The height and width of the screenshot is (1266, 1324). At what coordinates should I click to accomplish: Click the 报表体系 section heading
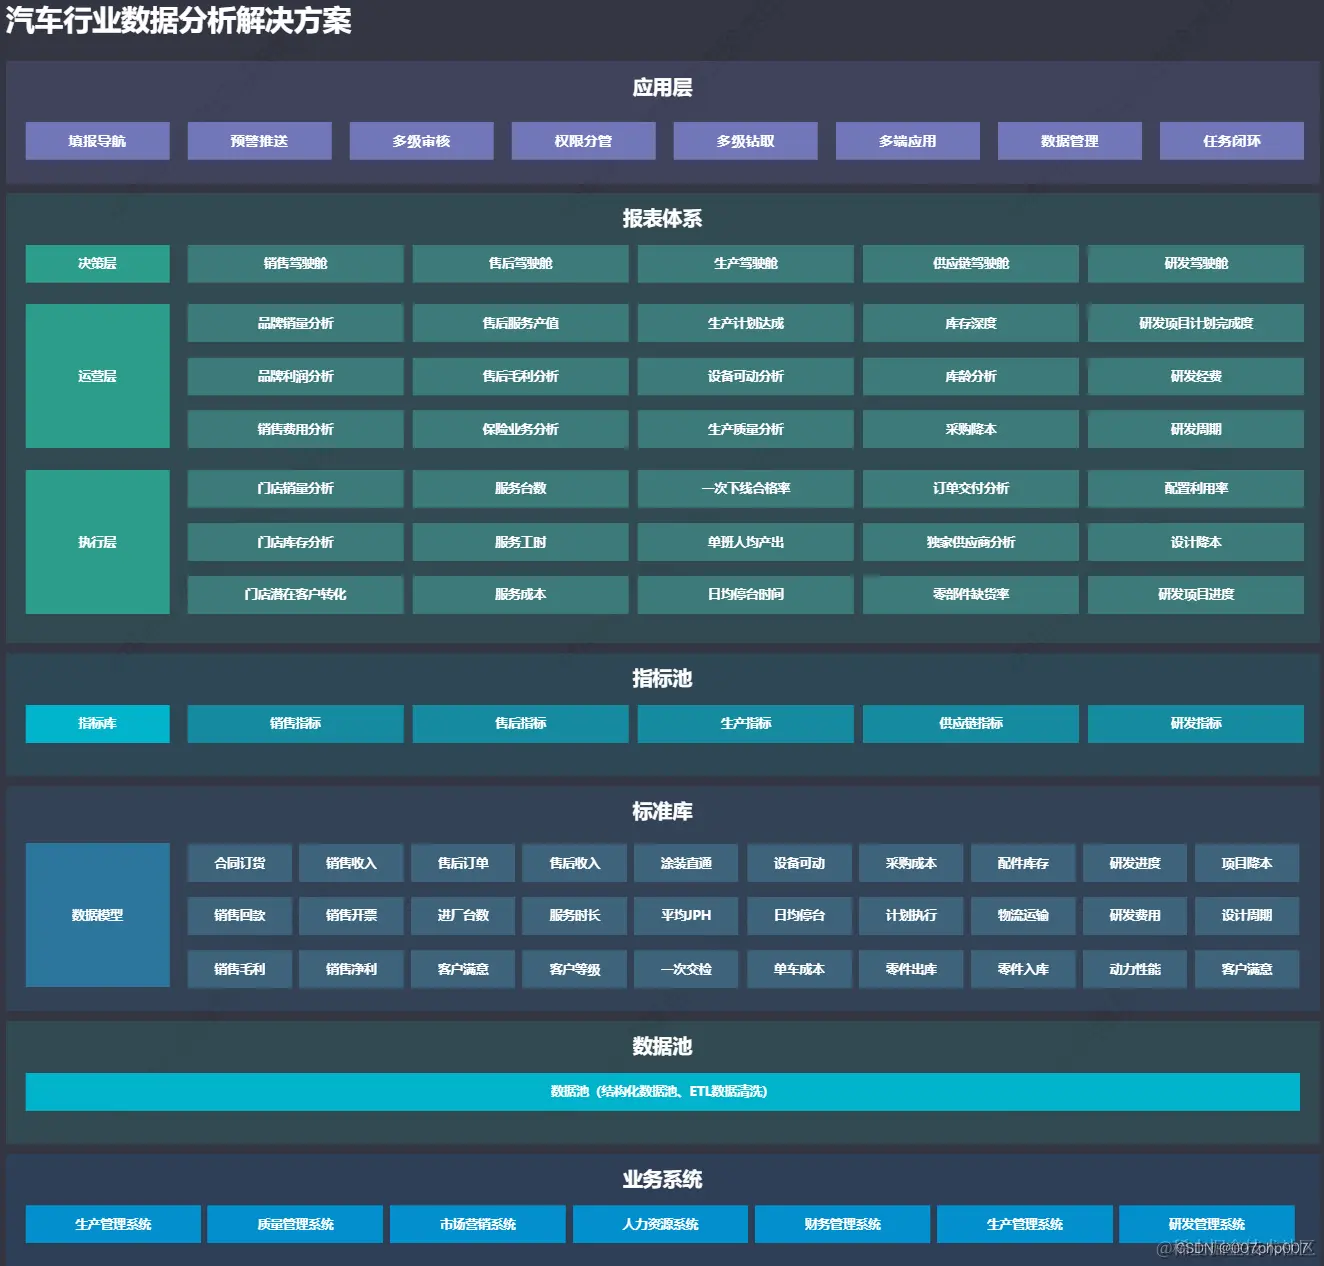point(662,218)
